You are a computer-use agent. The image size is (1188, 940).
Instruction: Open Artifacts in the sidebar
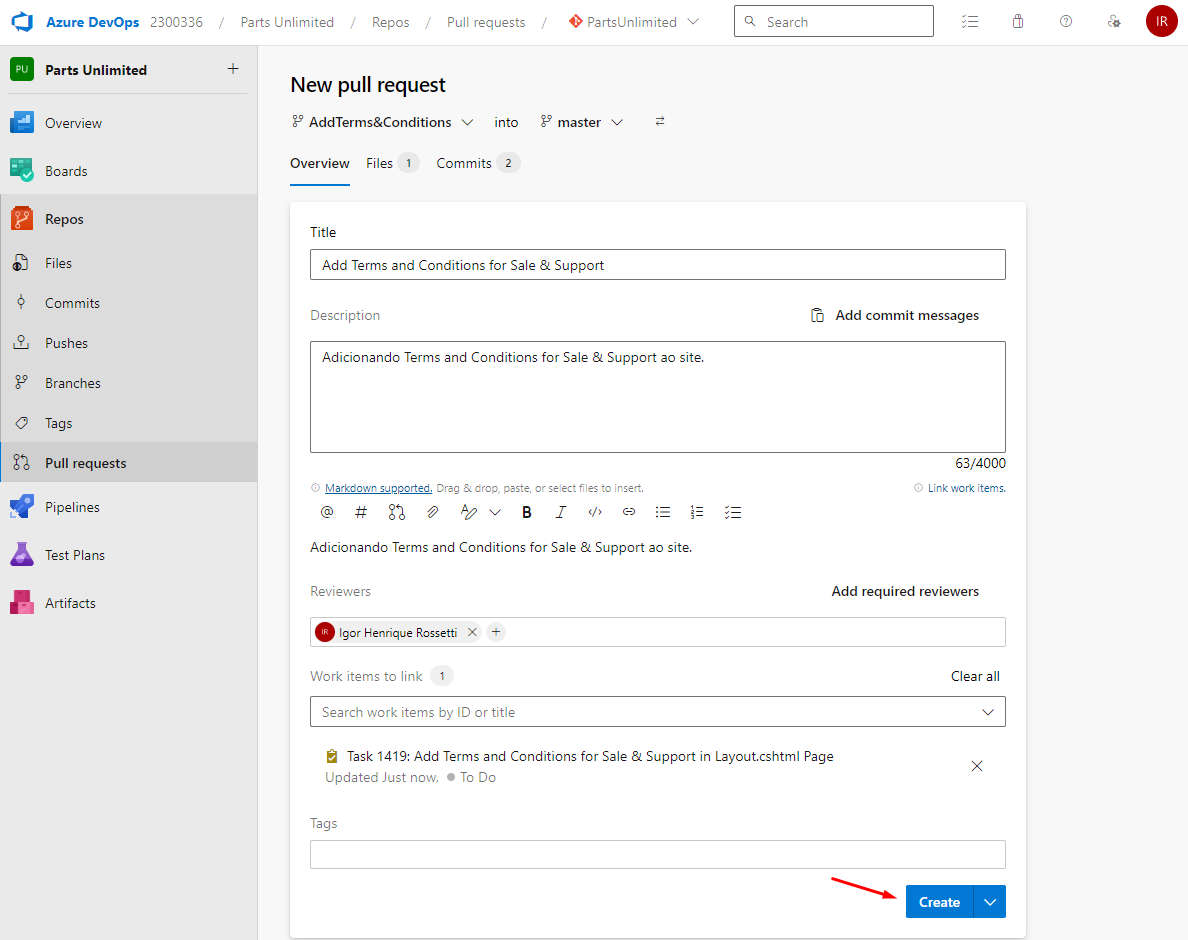point(129,603)
